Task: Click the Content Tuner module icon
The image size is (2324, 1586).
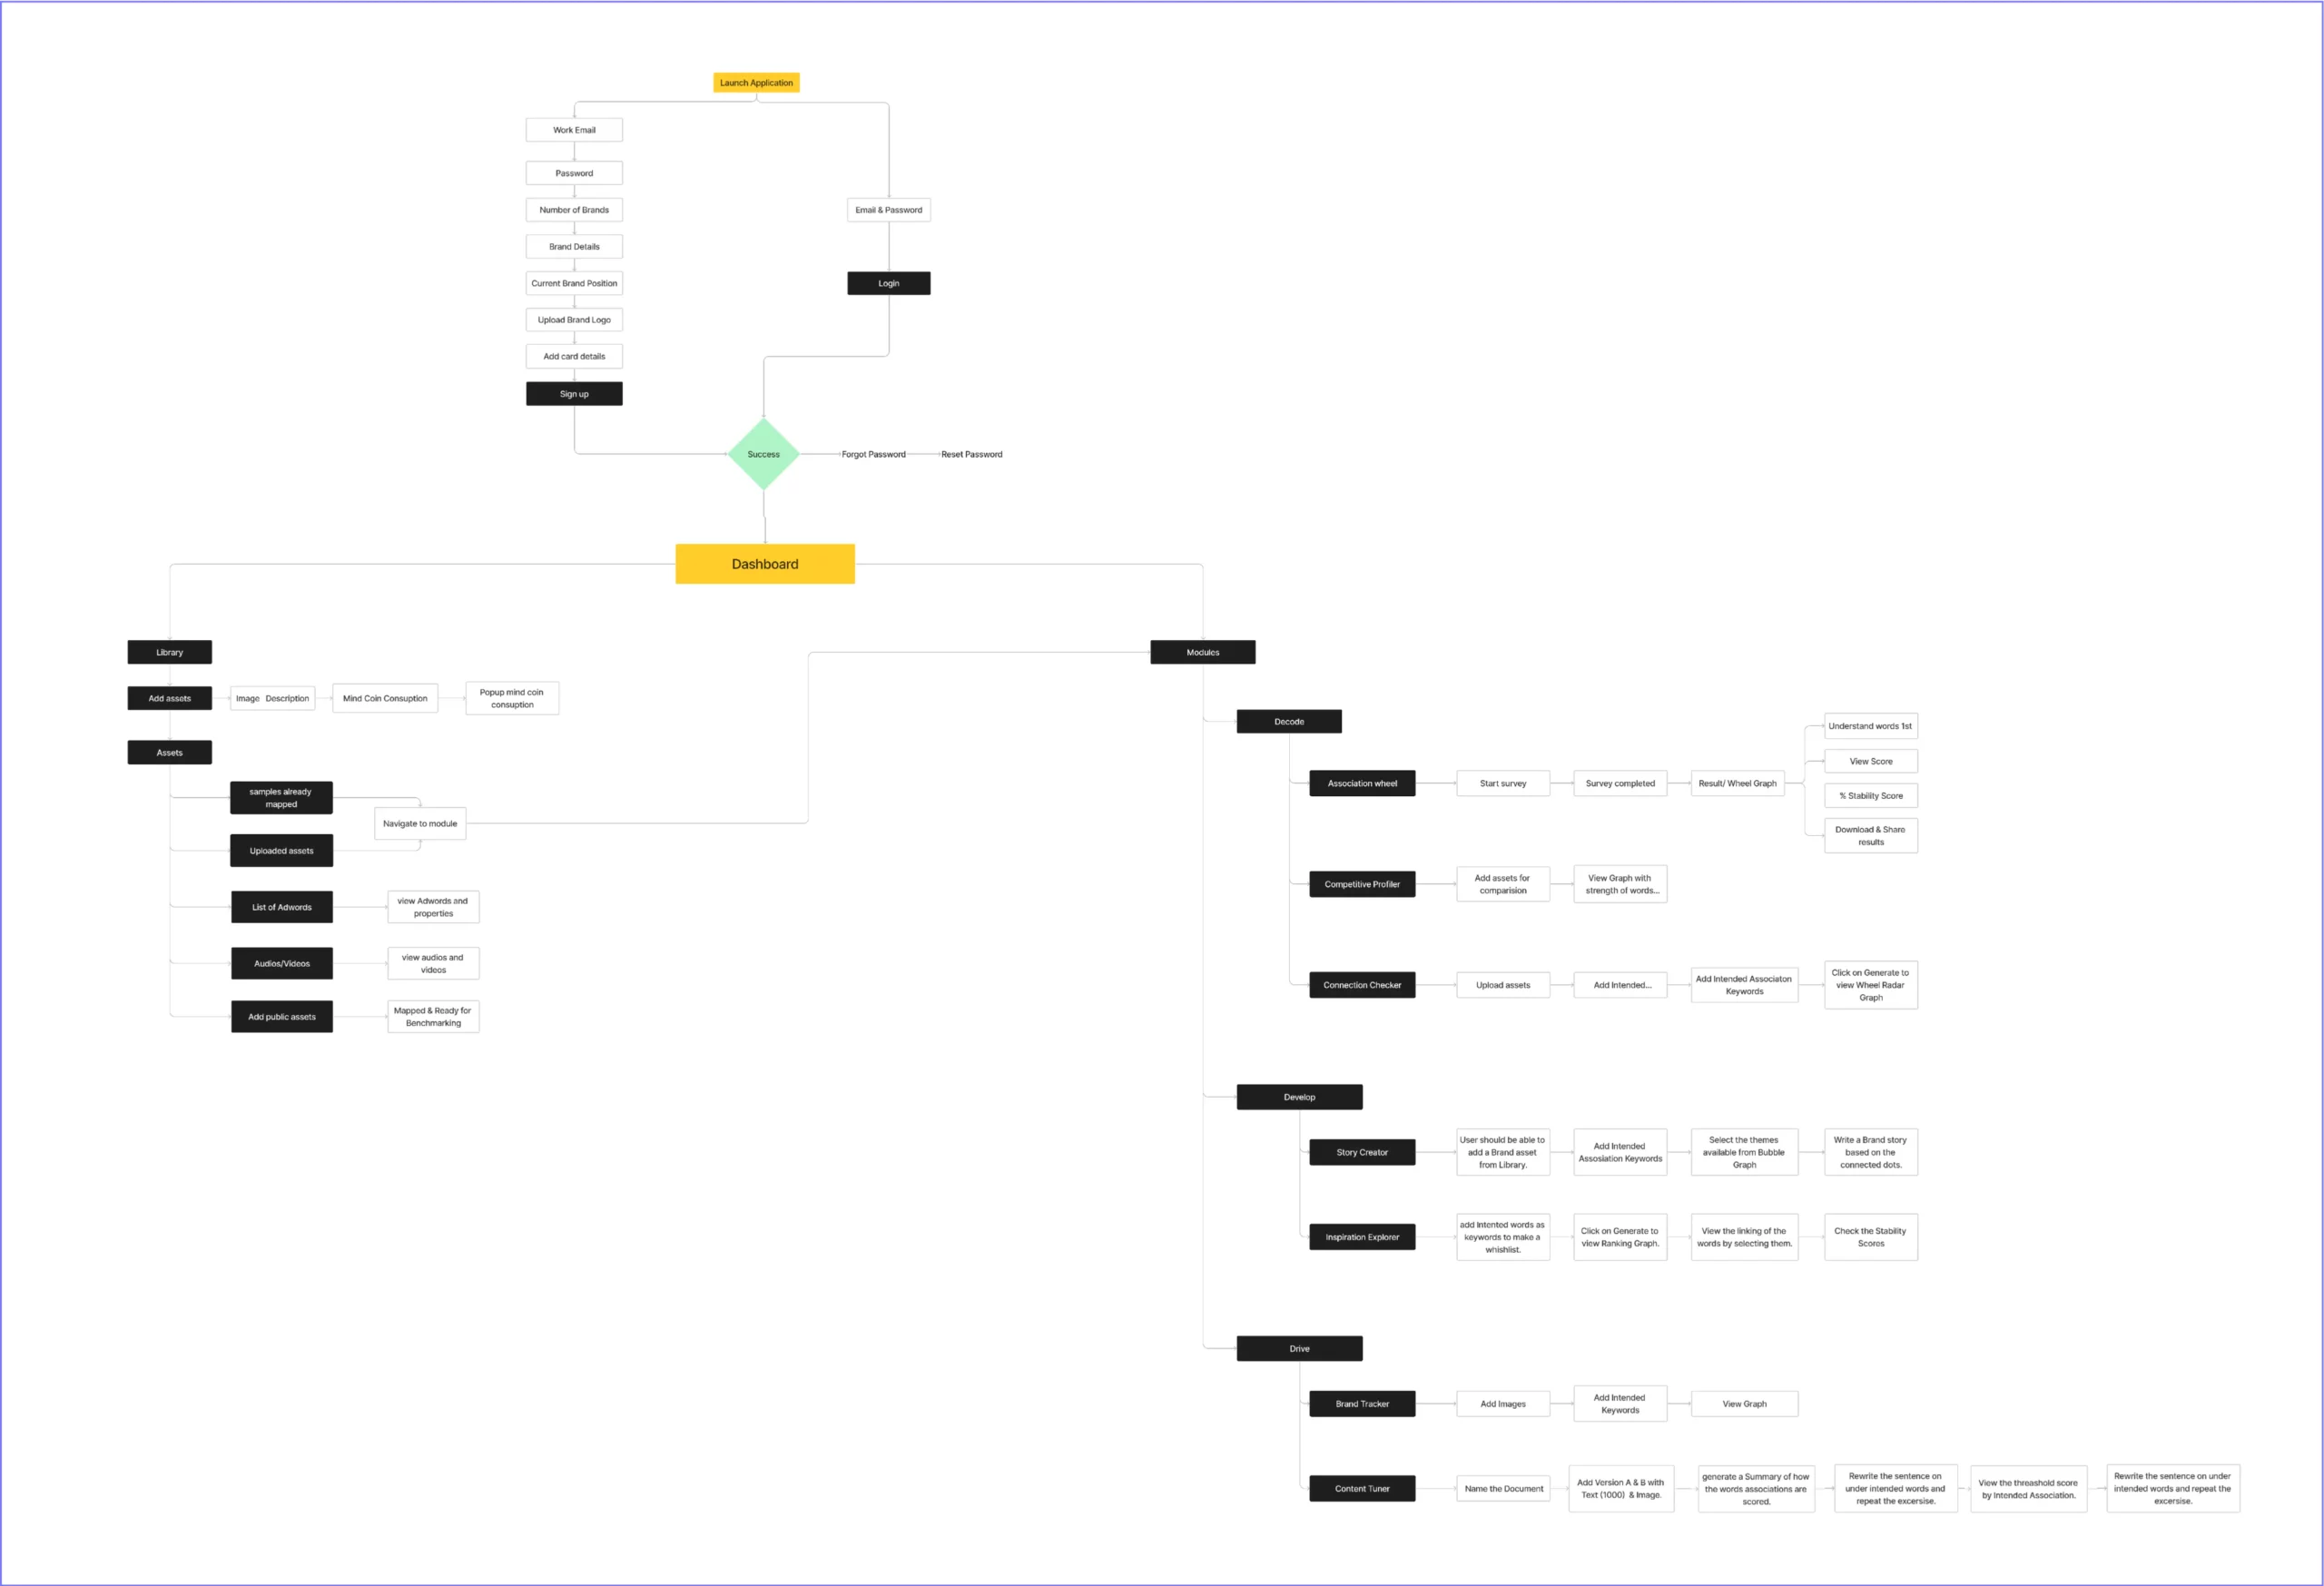Action: (x=1360, y=1487)
